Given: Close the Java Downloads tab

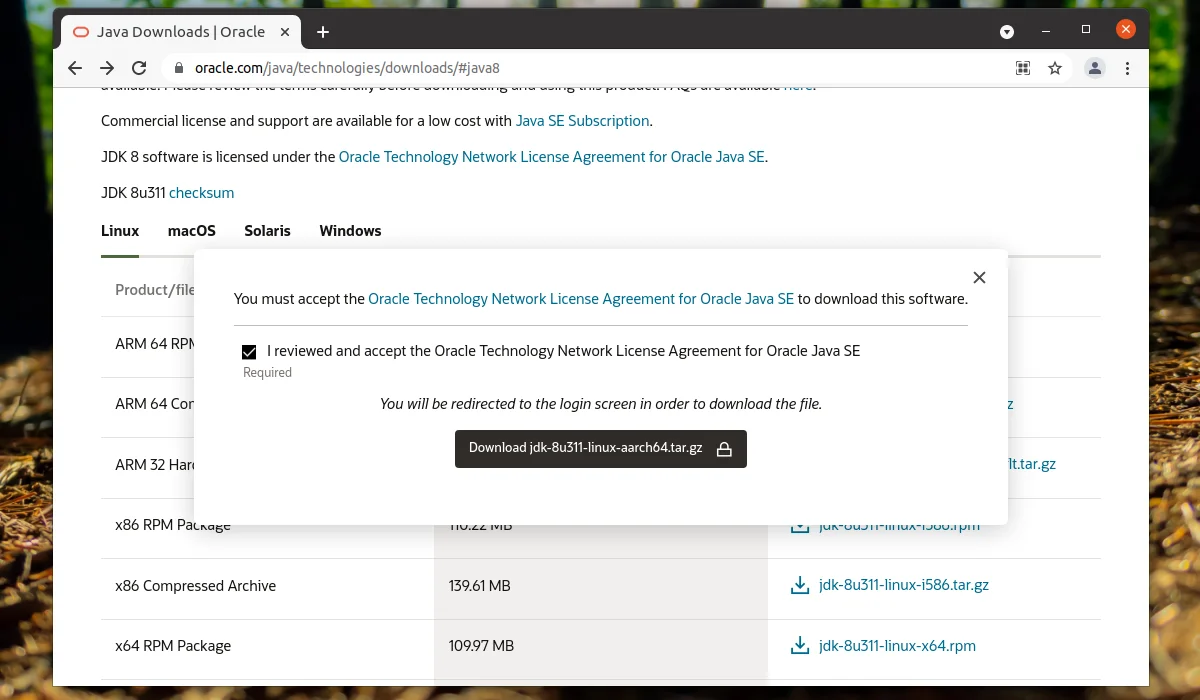Looking at the screenshot, I should pyautogui.click(x=286, y=32).
